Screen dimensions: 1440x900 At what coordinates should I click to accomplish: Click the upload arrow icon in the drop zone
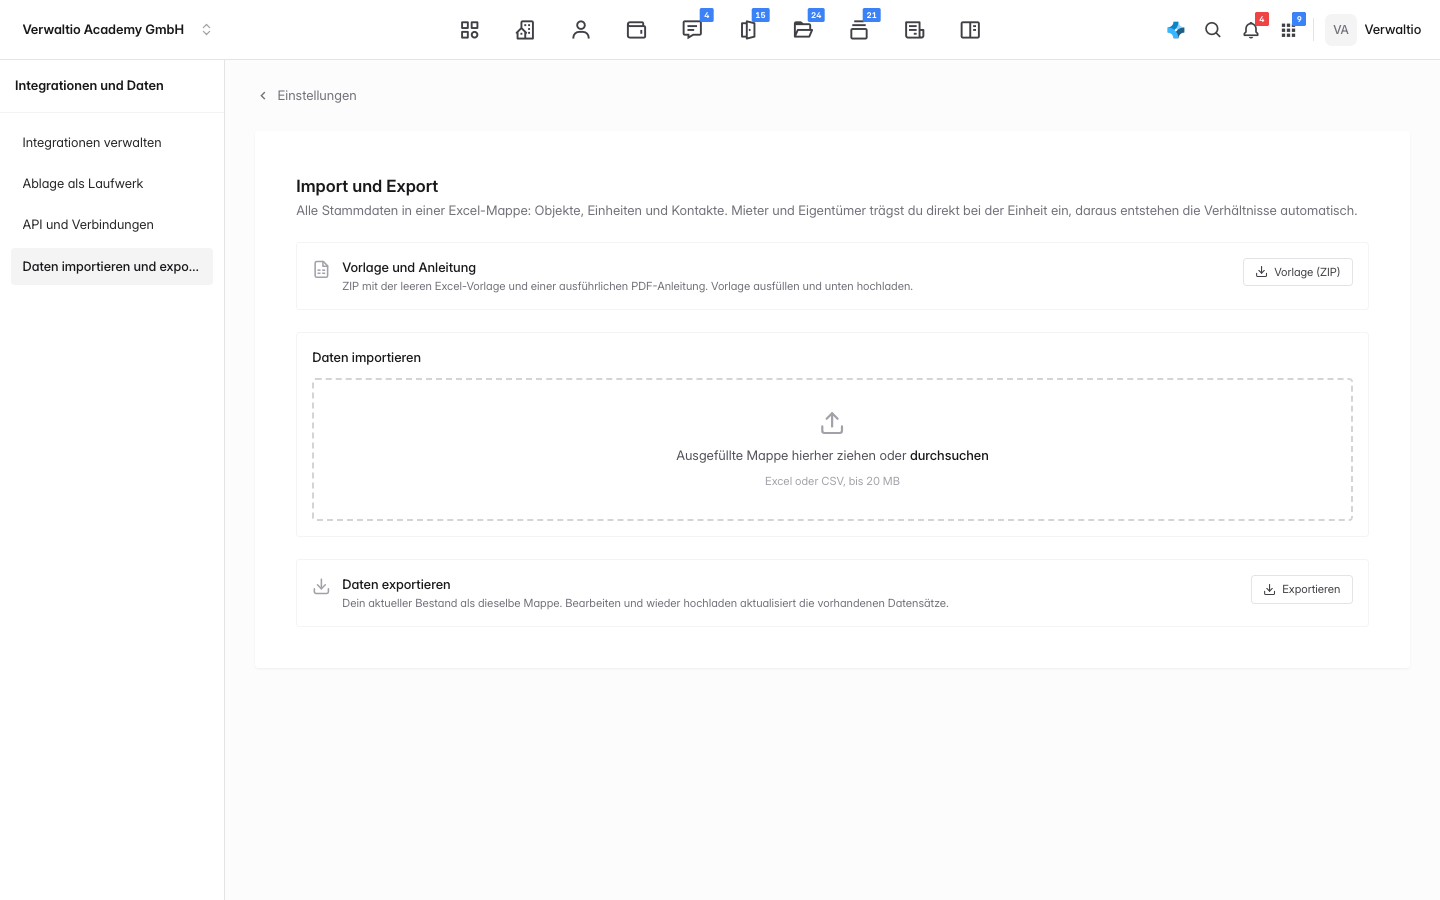point(832,423)
